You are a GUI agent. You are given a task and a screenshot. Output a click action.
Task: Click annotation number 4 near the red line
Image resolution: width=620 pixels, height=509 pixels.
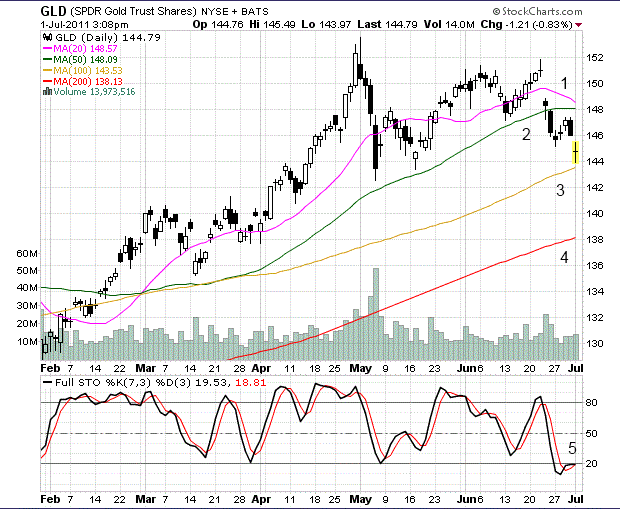click(x=564, y=258)
